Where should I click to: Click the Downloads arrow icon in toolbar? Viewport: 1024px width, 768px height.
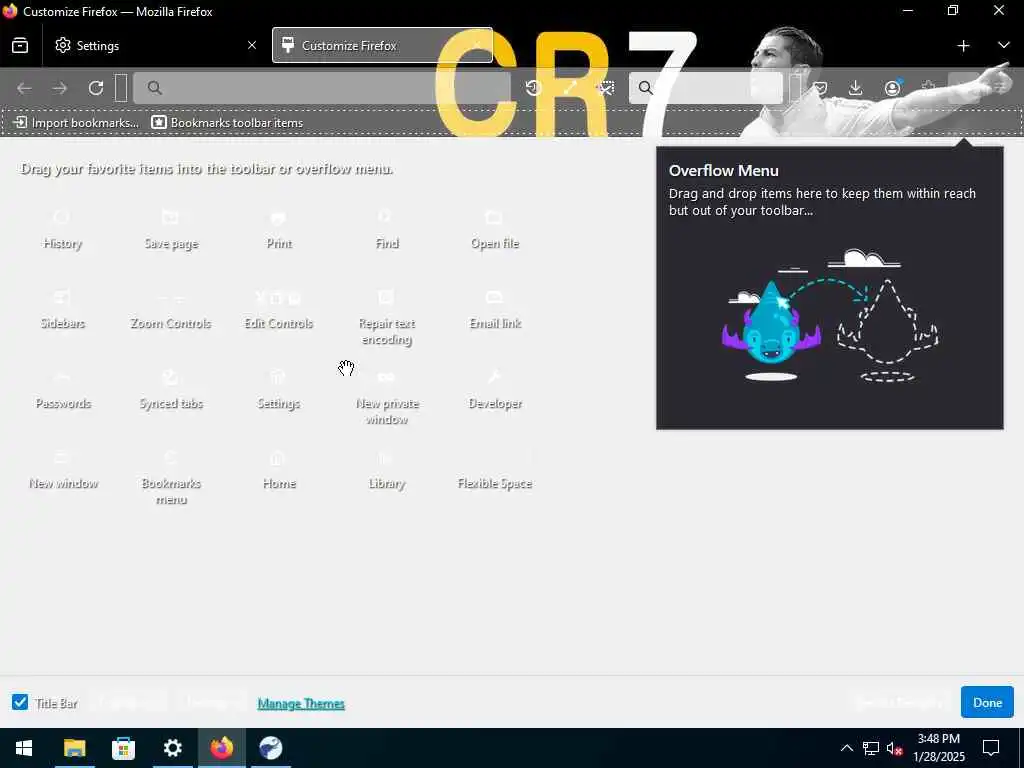tap(856, 88)
